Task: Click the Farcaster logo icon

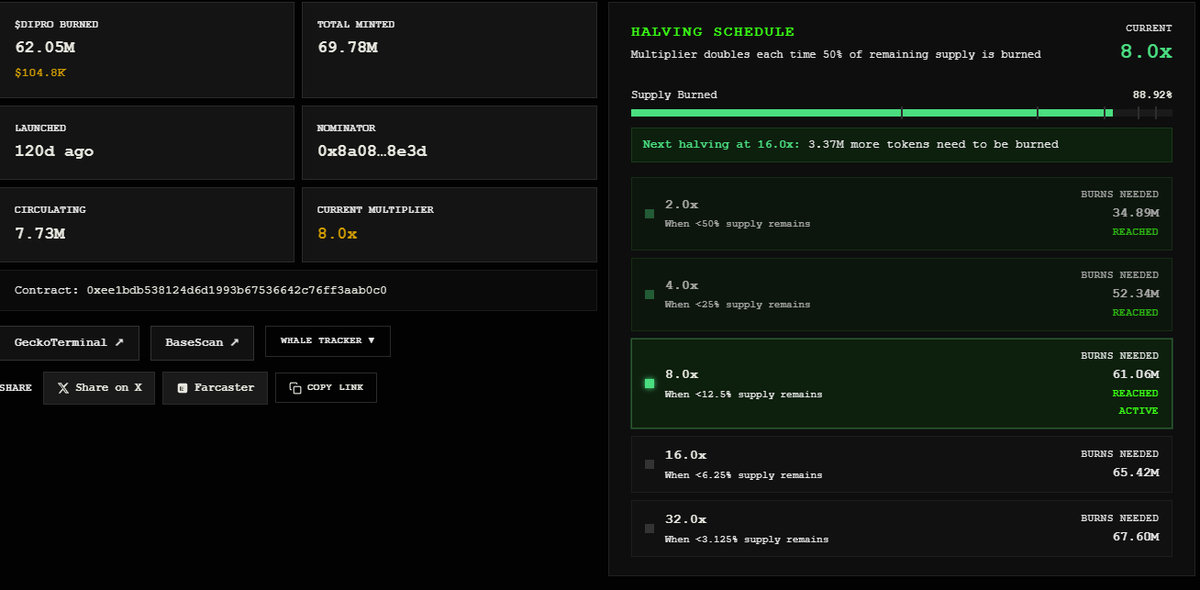Action: [x=182, y=388]
